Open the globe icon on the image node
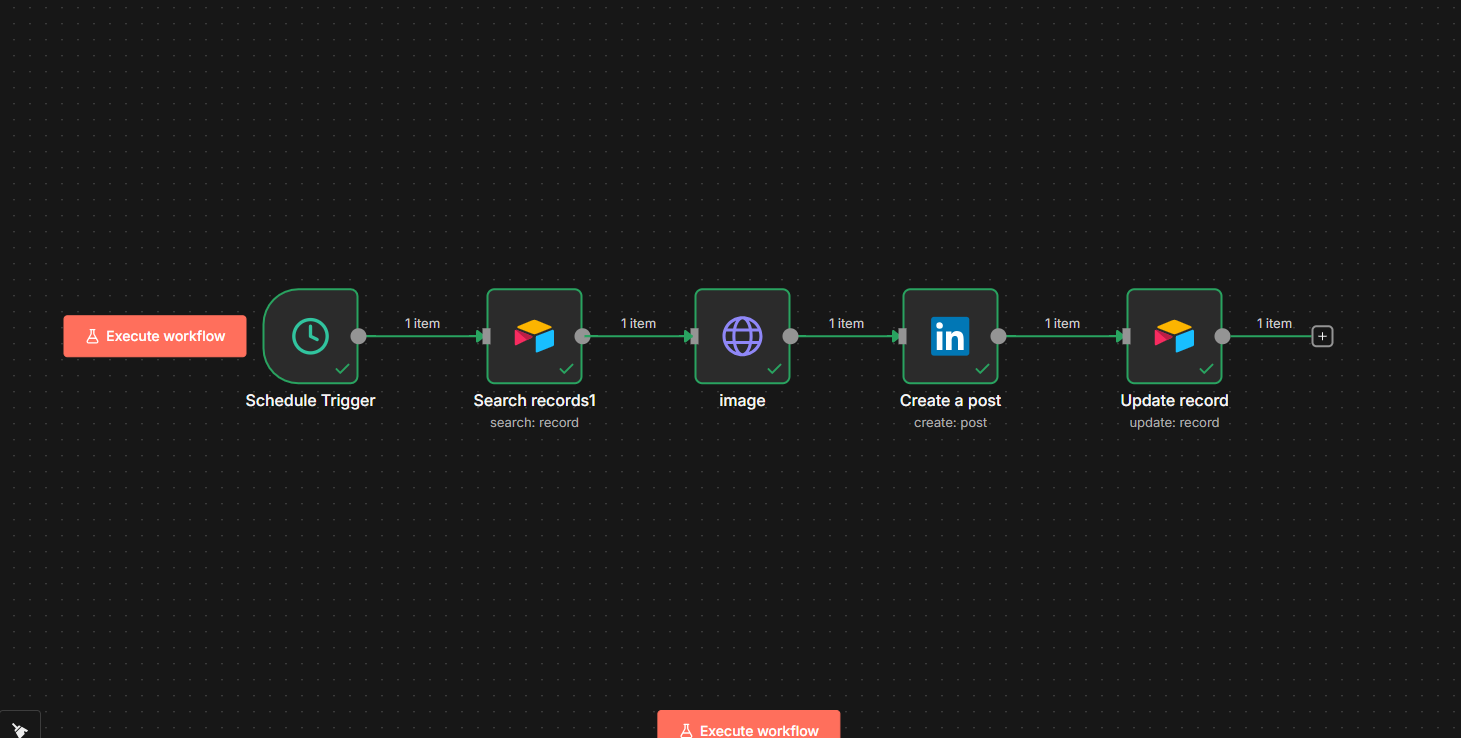Viewport: 1461px width, 738px height. 742,336
